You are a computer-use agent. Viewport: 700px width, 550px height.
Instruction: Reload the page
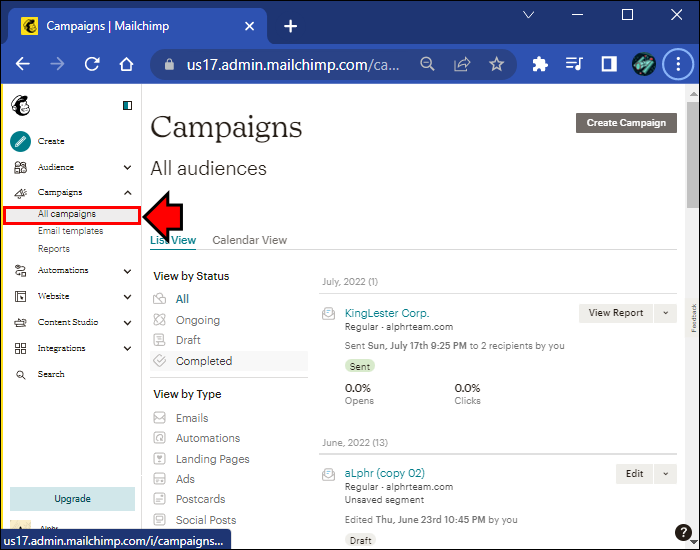click(x=92, y=64)
